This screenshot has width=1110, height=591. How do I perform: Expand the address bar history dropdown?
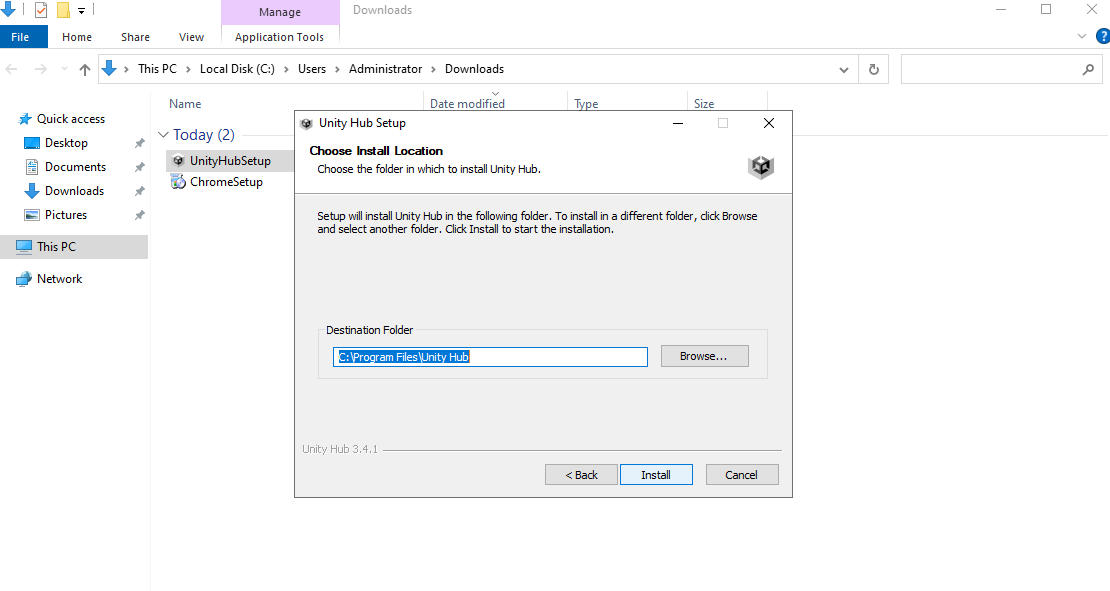tap(844, 69)
